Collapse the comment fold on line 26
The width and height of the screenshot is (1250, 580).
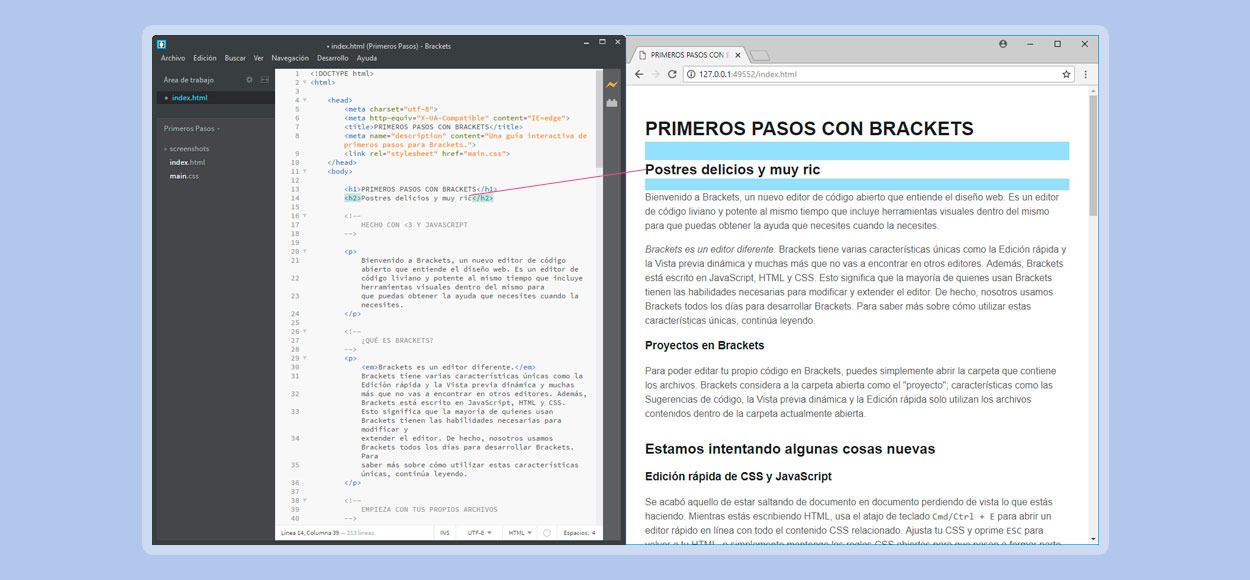click(304, 331)
